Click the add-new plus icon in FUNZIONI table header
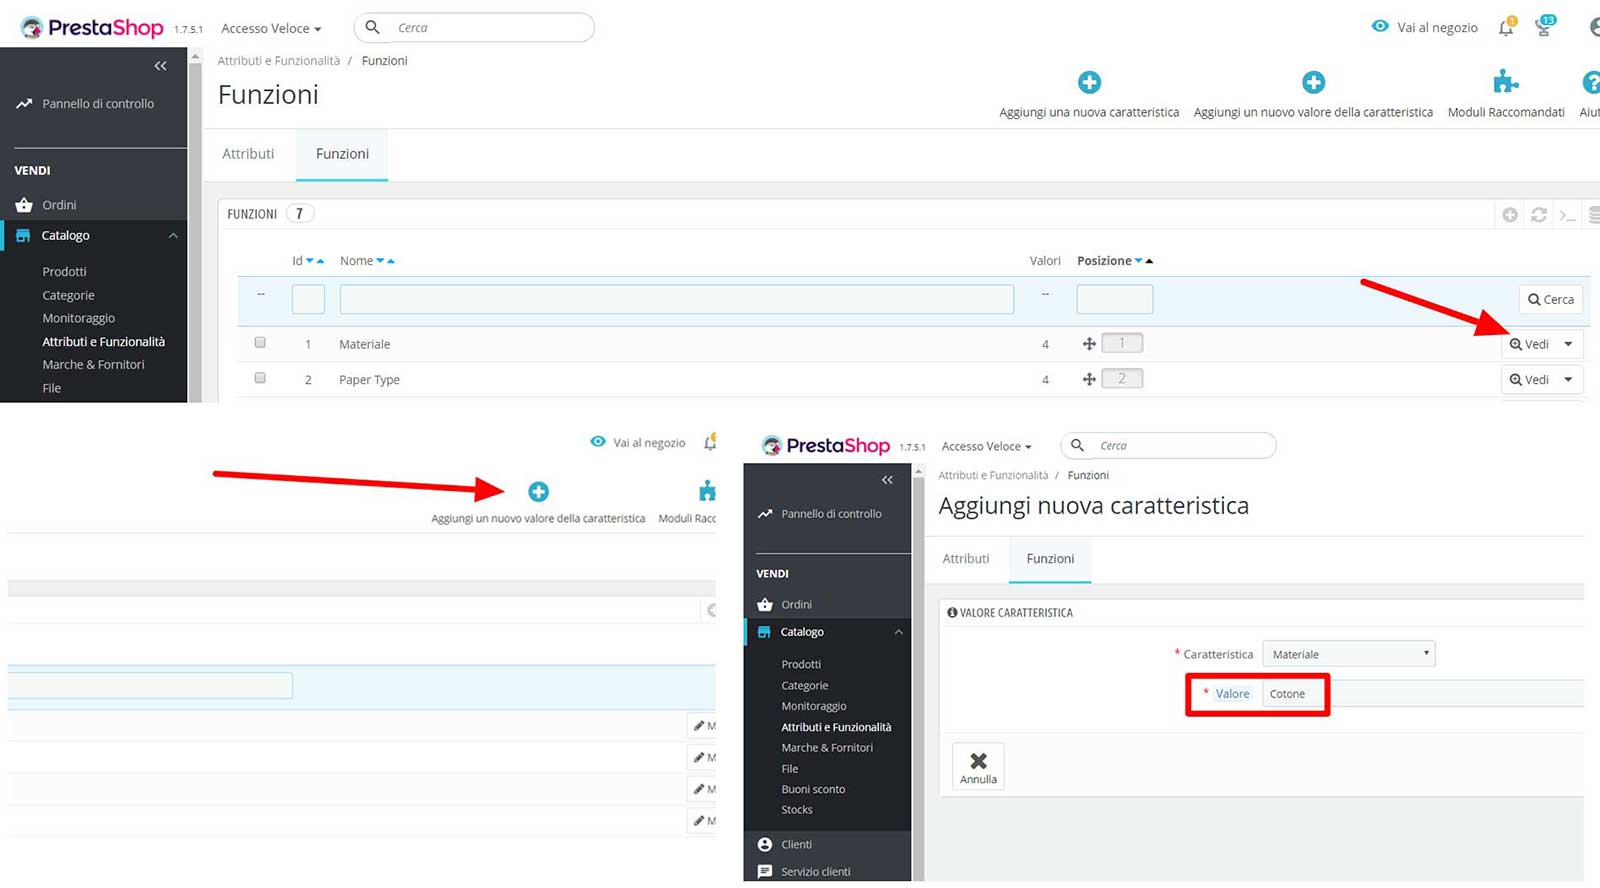 point(1510,215)
